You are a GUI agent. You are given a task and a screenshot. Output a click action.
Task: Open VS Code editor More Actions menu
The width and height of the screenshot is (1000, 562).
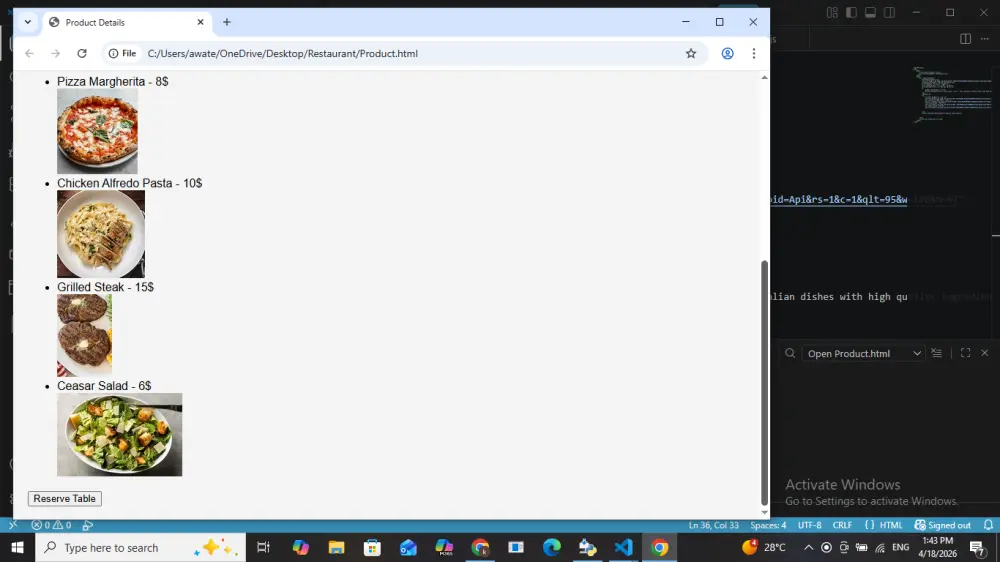pos(985,39)
